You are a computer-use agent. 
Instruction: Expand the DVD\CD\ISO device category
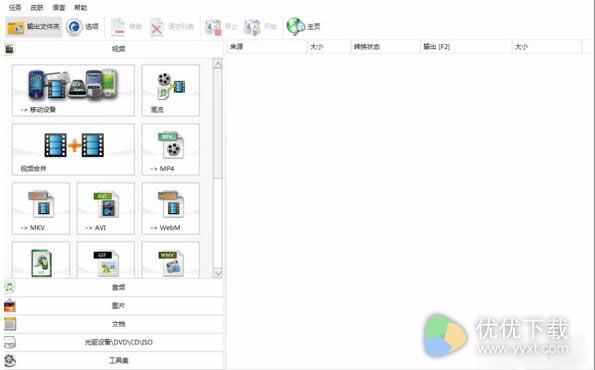tap(113, 342)
